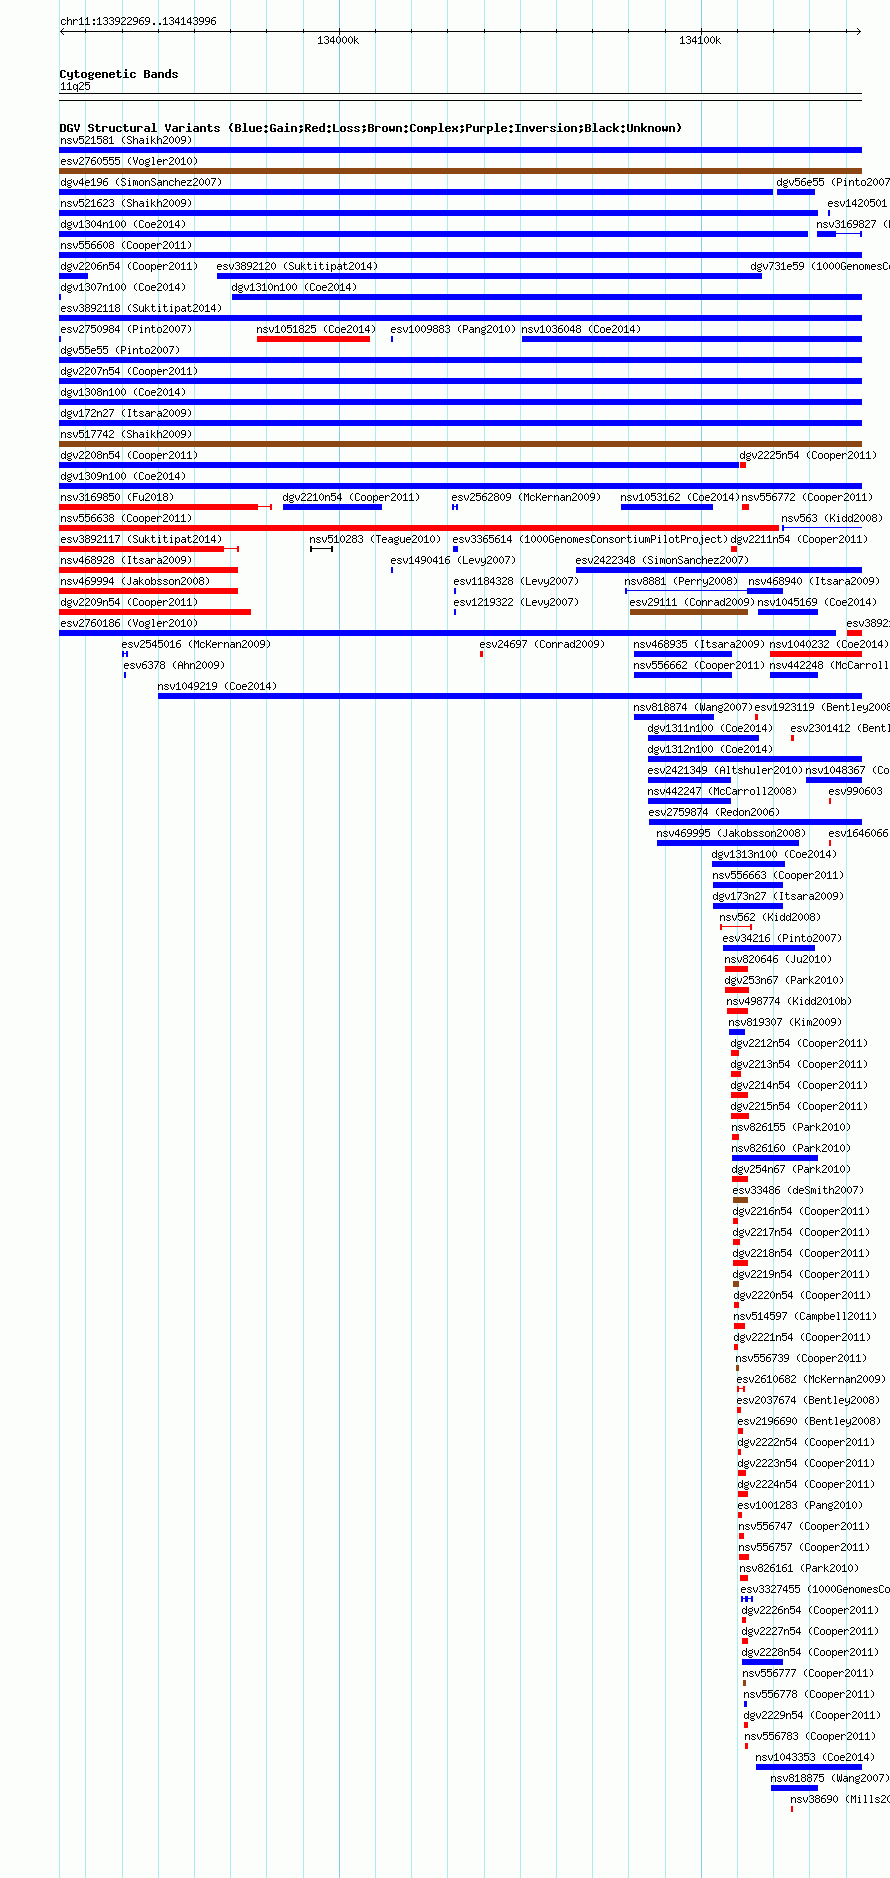The height and width of the screenshot is (1878, 890).
Task: Click nsv1036048 (Coe2014) label
Action: [x=581, y=330]
